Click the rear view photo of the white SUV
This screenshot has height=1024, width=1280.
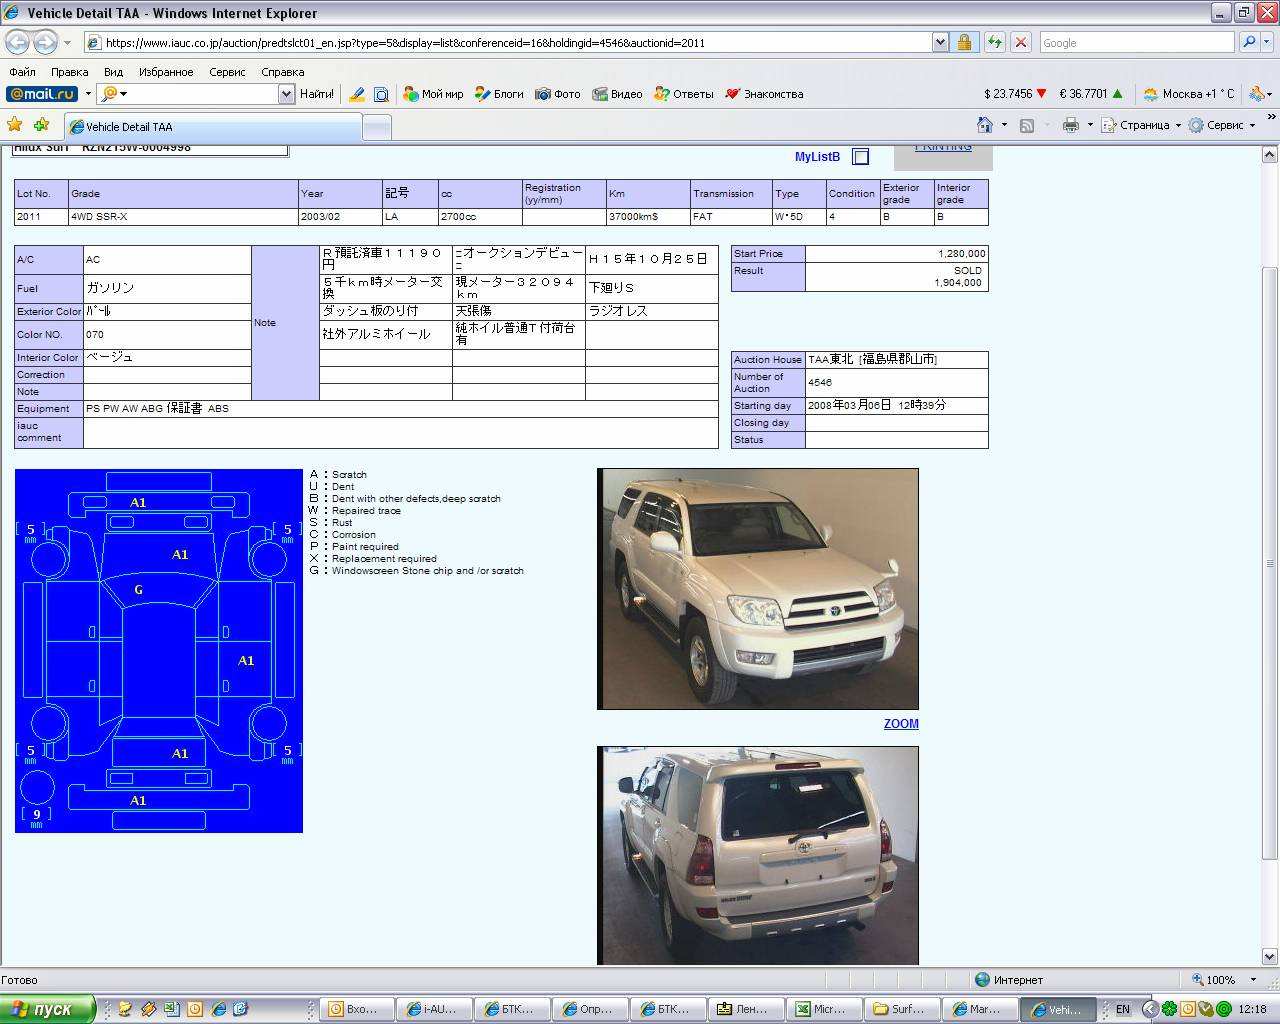[758, 855]
